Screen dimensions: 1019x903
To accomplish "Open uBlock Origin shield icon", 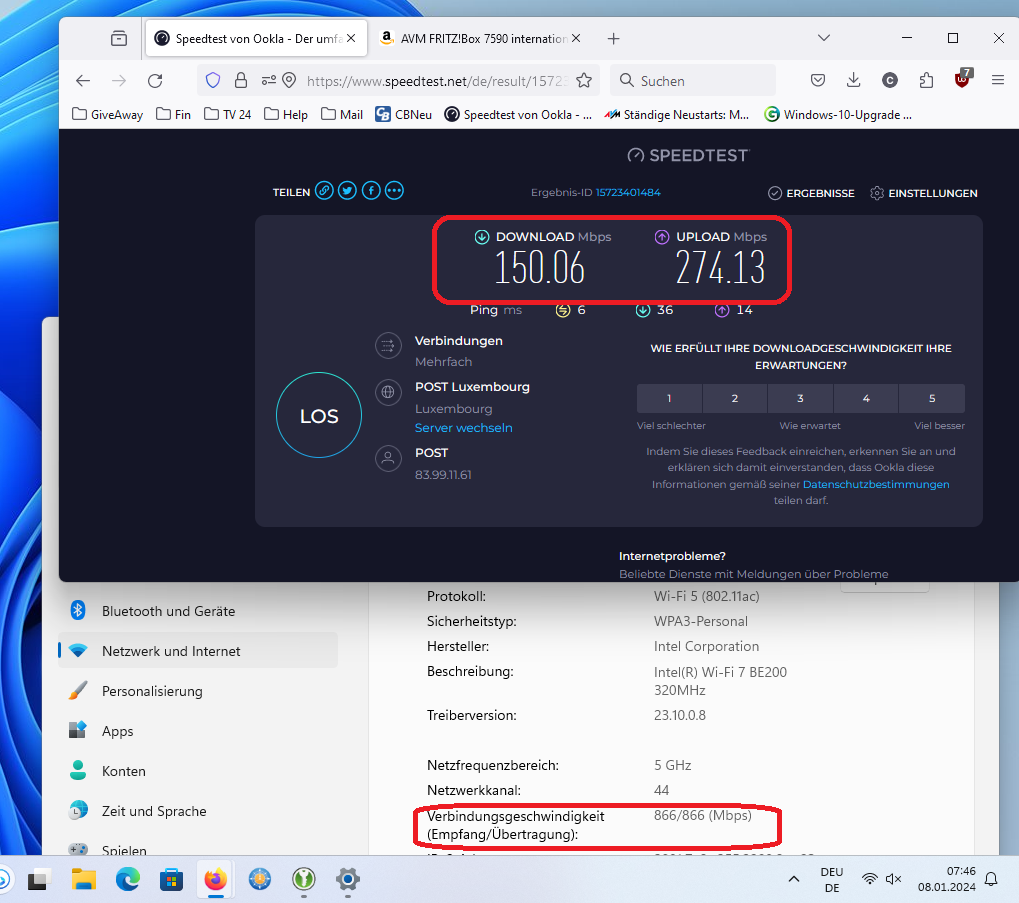I will tap(962, 79).
